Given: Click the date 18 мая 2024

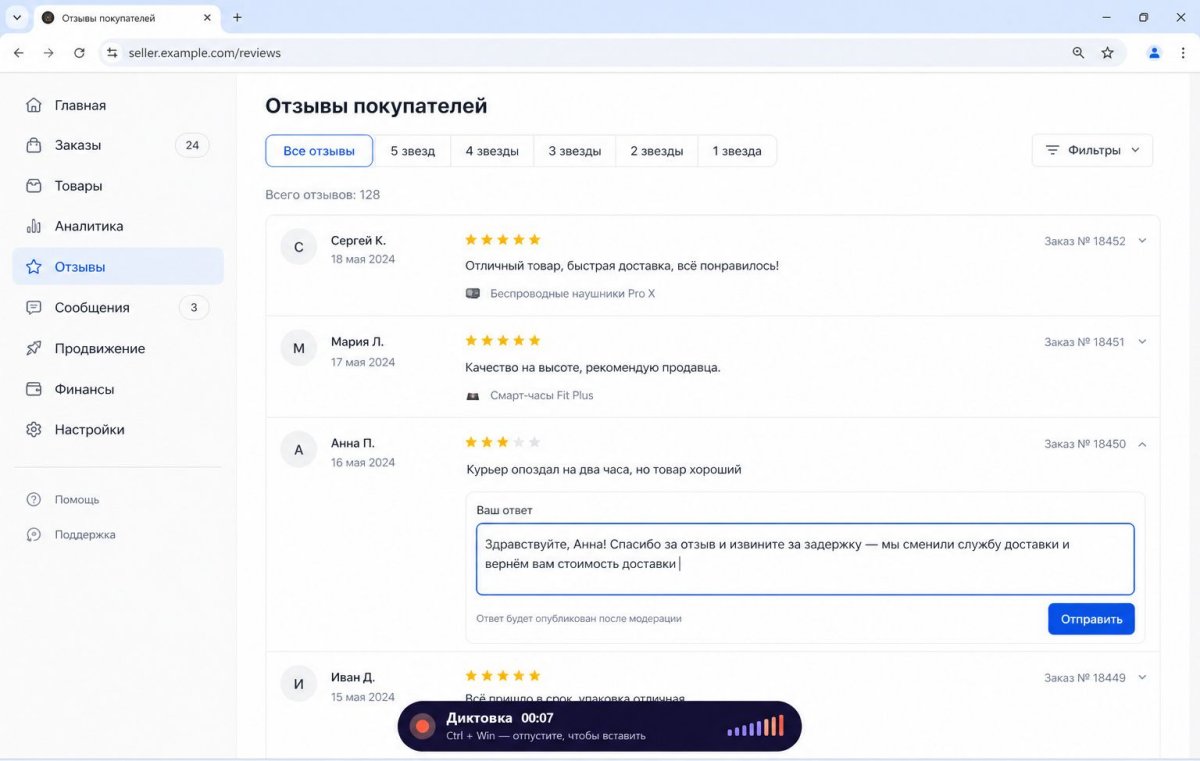Looking at the screenshot, I should [x=363, y=259].
